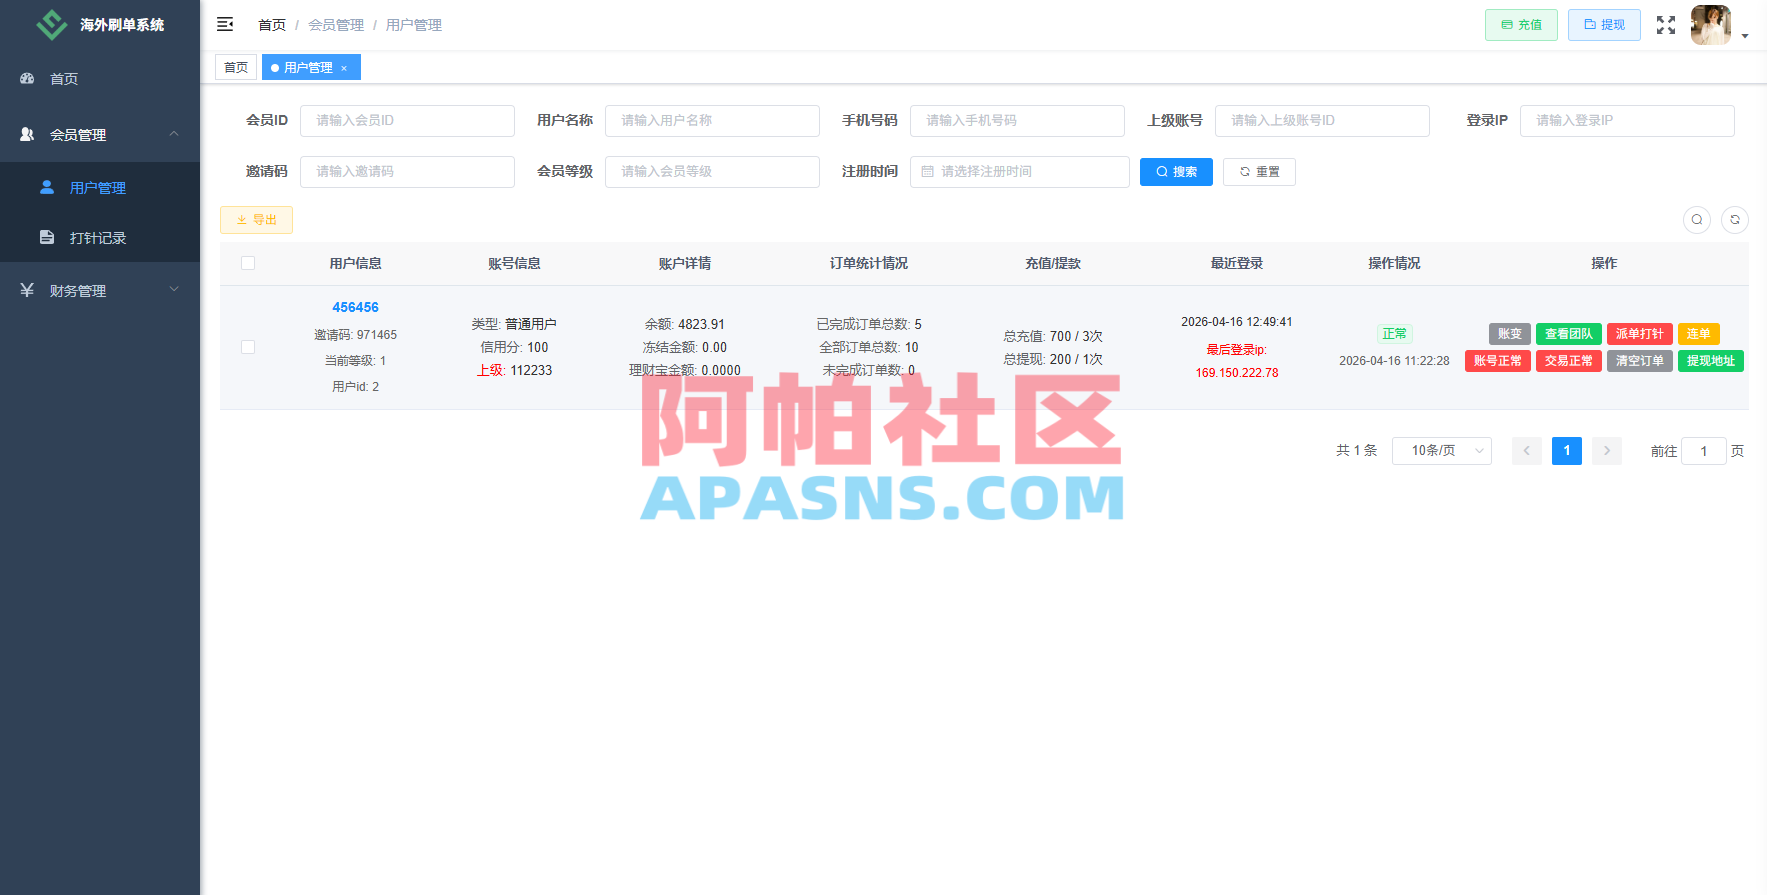
Task: Click the round refresh table icon
Action: click(x=1735, y=220)
